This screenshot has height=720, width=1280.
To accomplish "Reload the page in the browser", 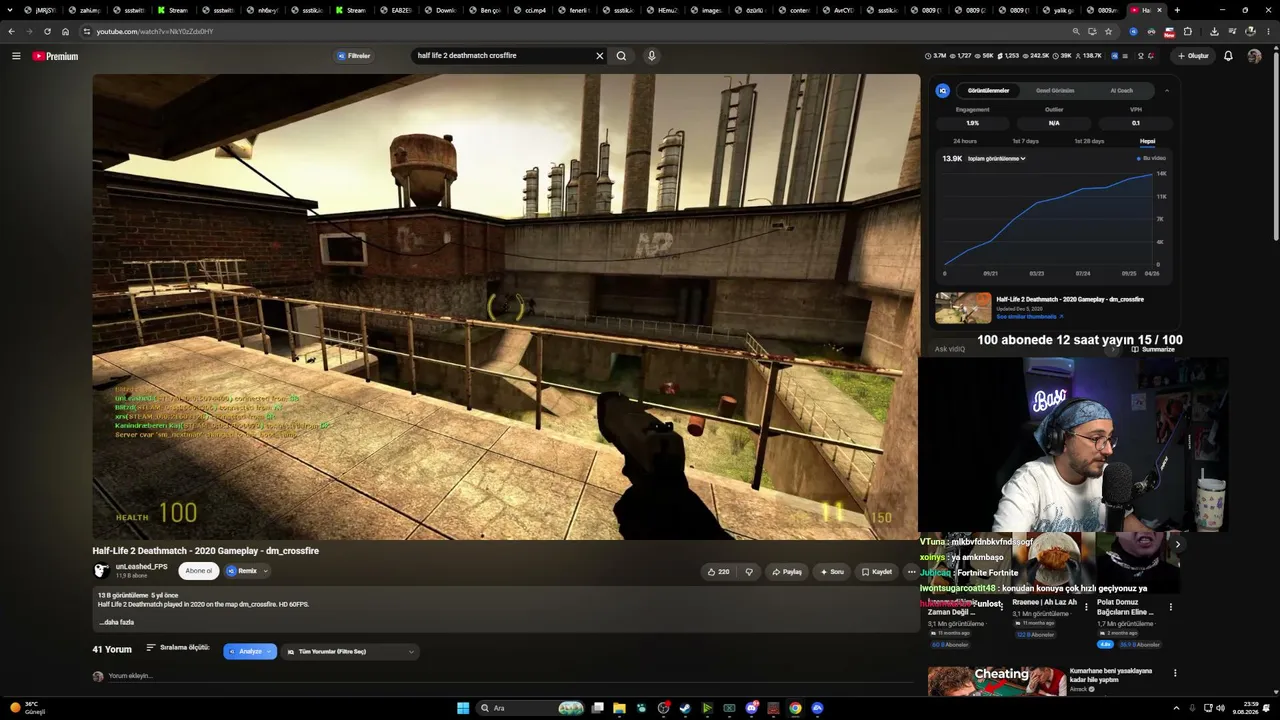I will pyautogui.click(x=47, y=31).
